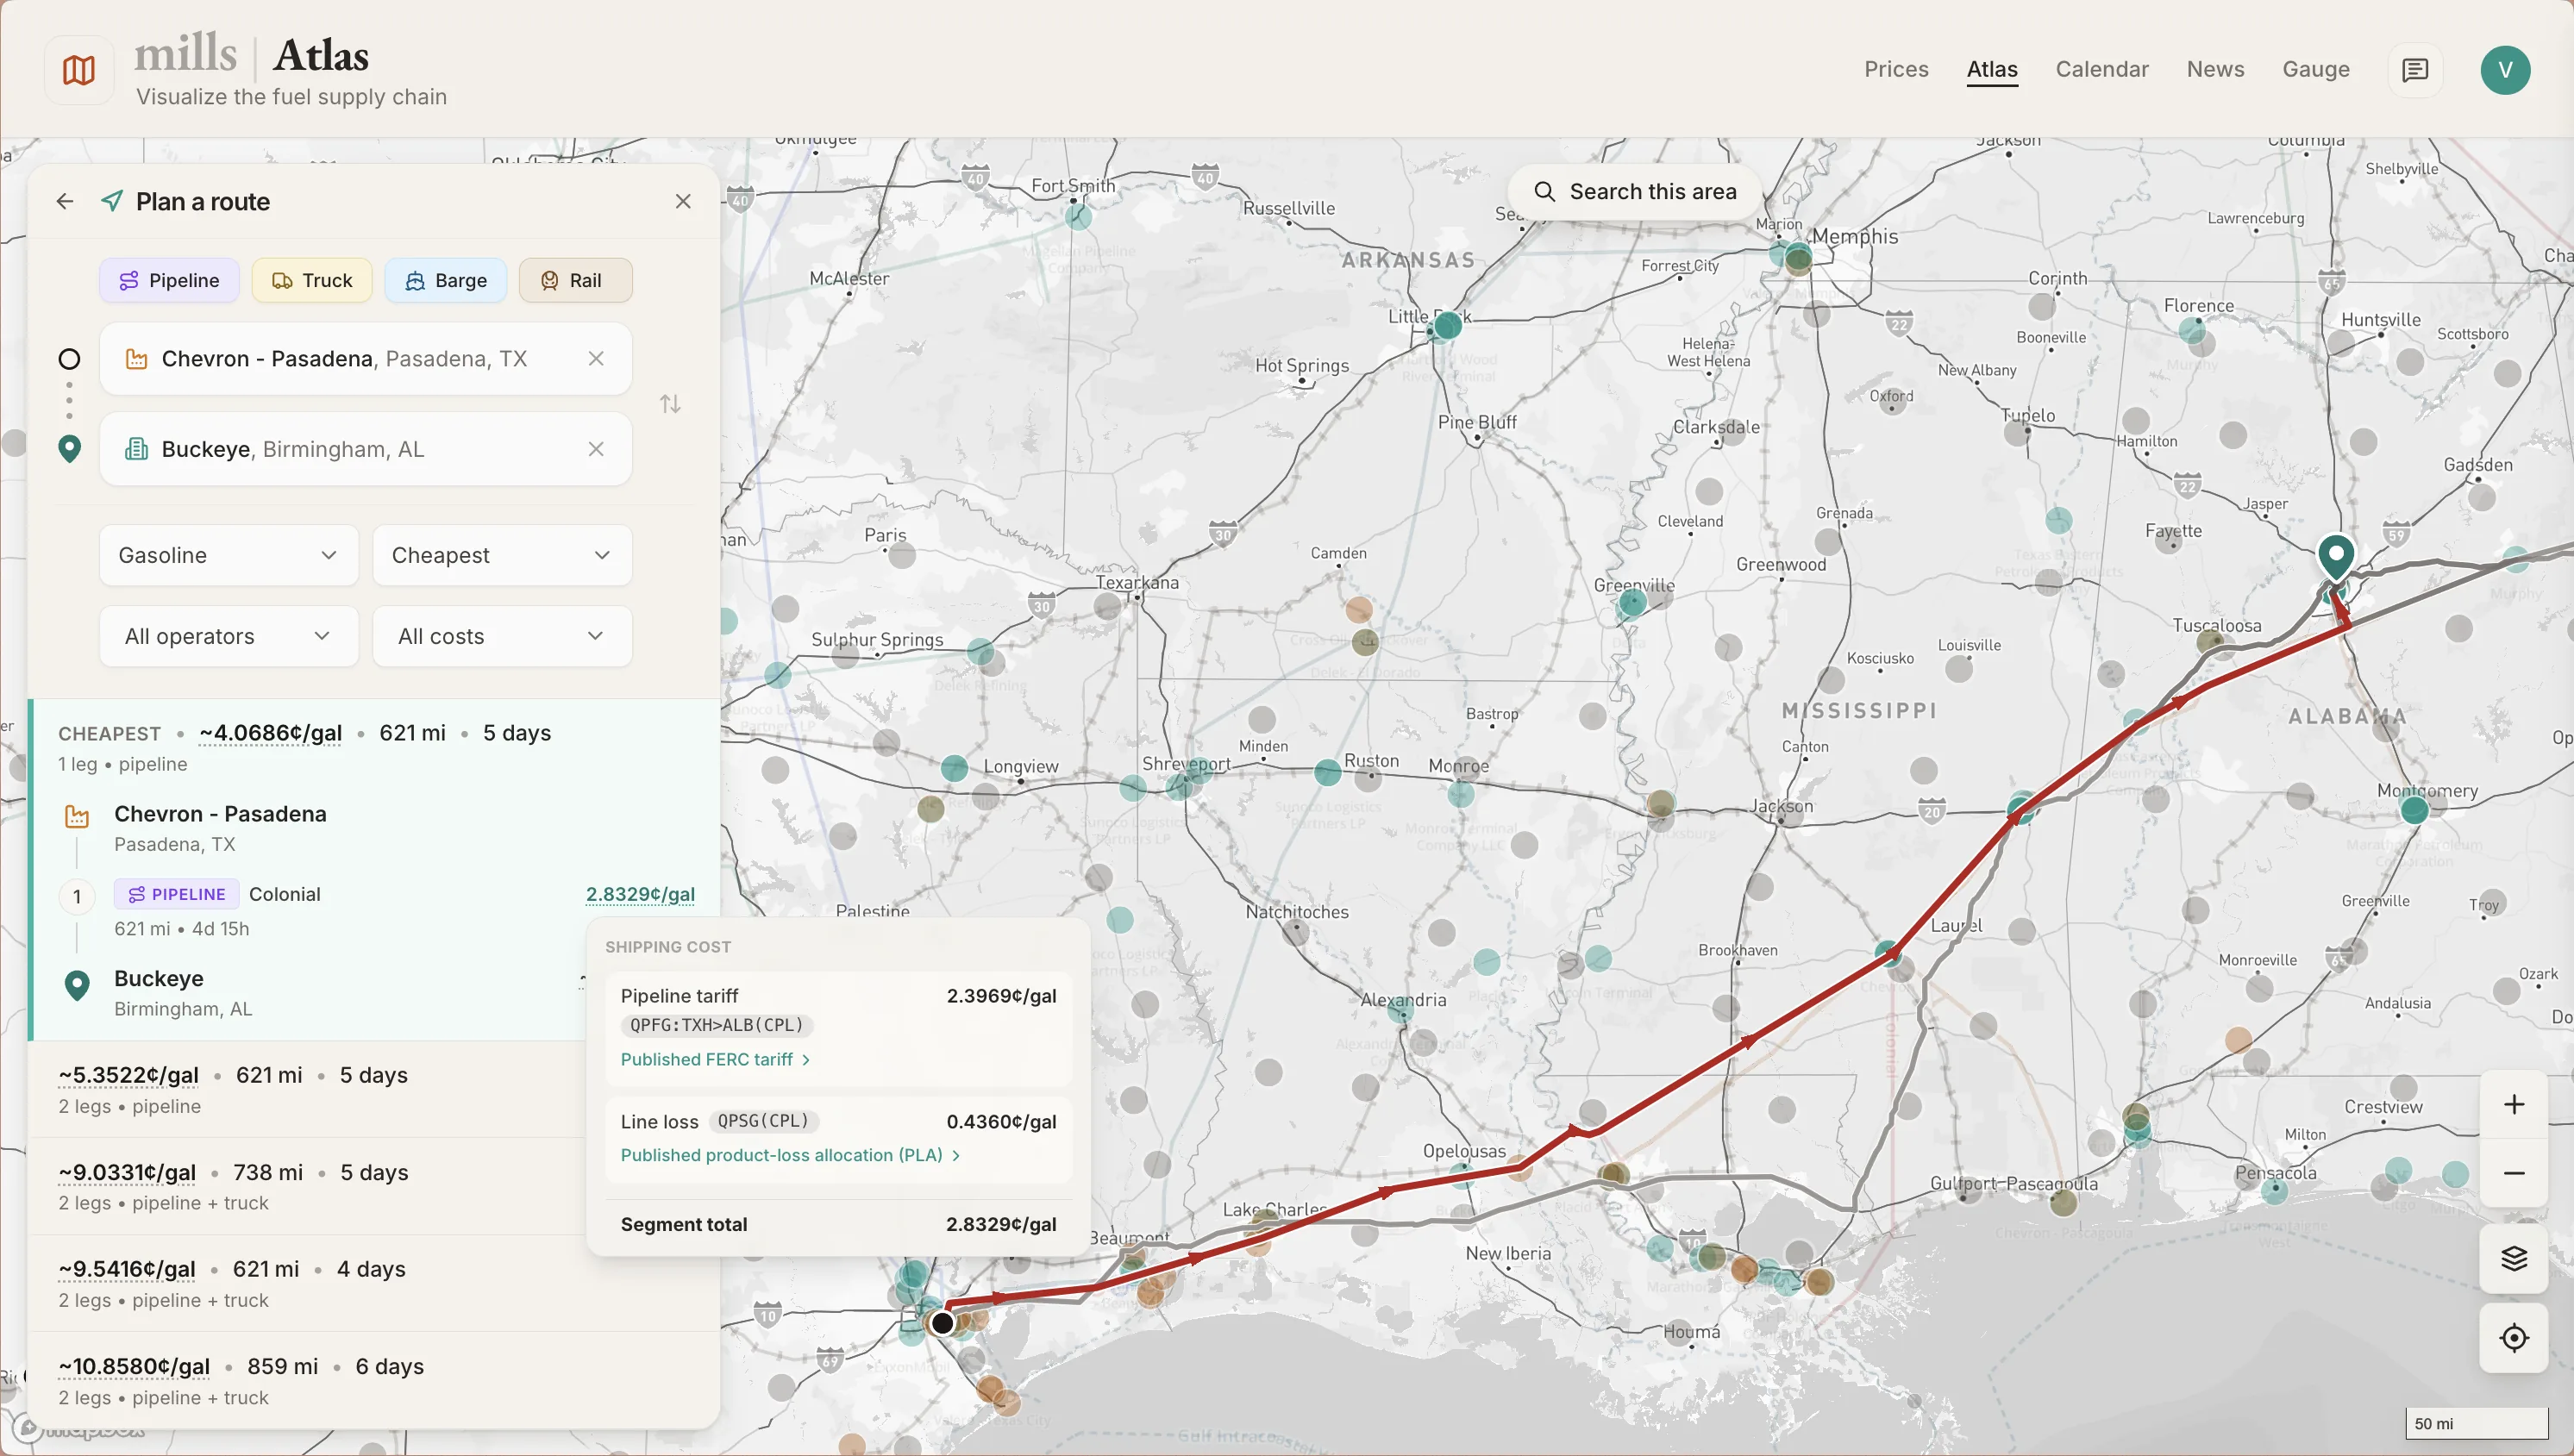Image resolution: width=2574 pixels, height=1456 pixels.
Task: Open the Gasoline product dropdown
Action: [229, 555]
